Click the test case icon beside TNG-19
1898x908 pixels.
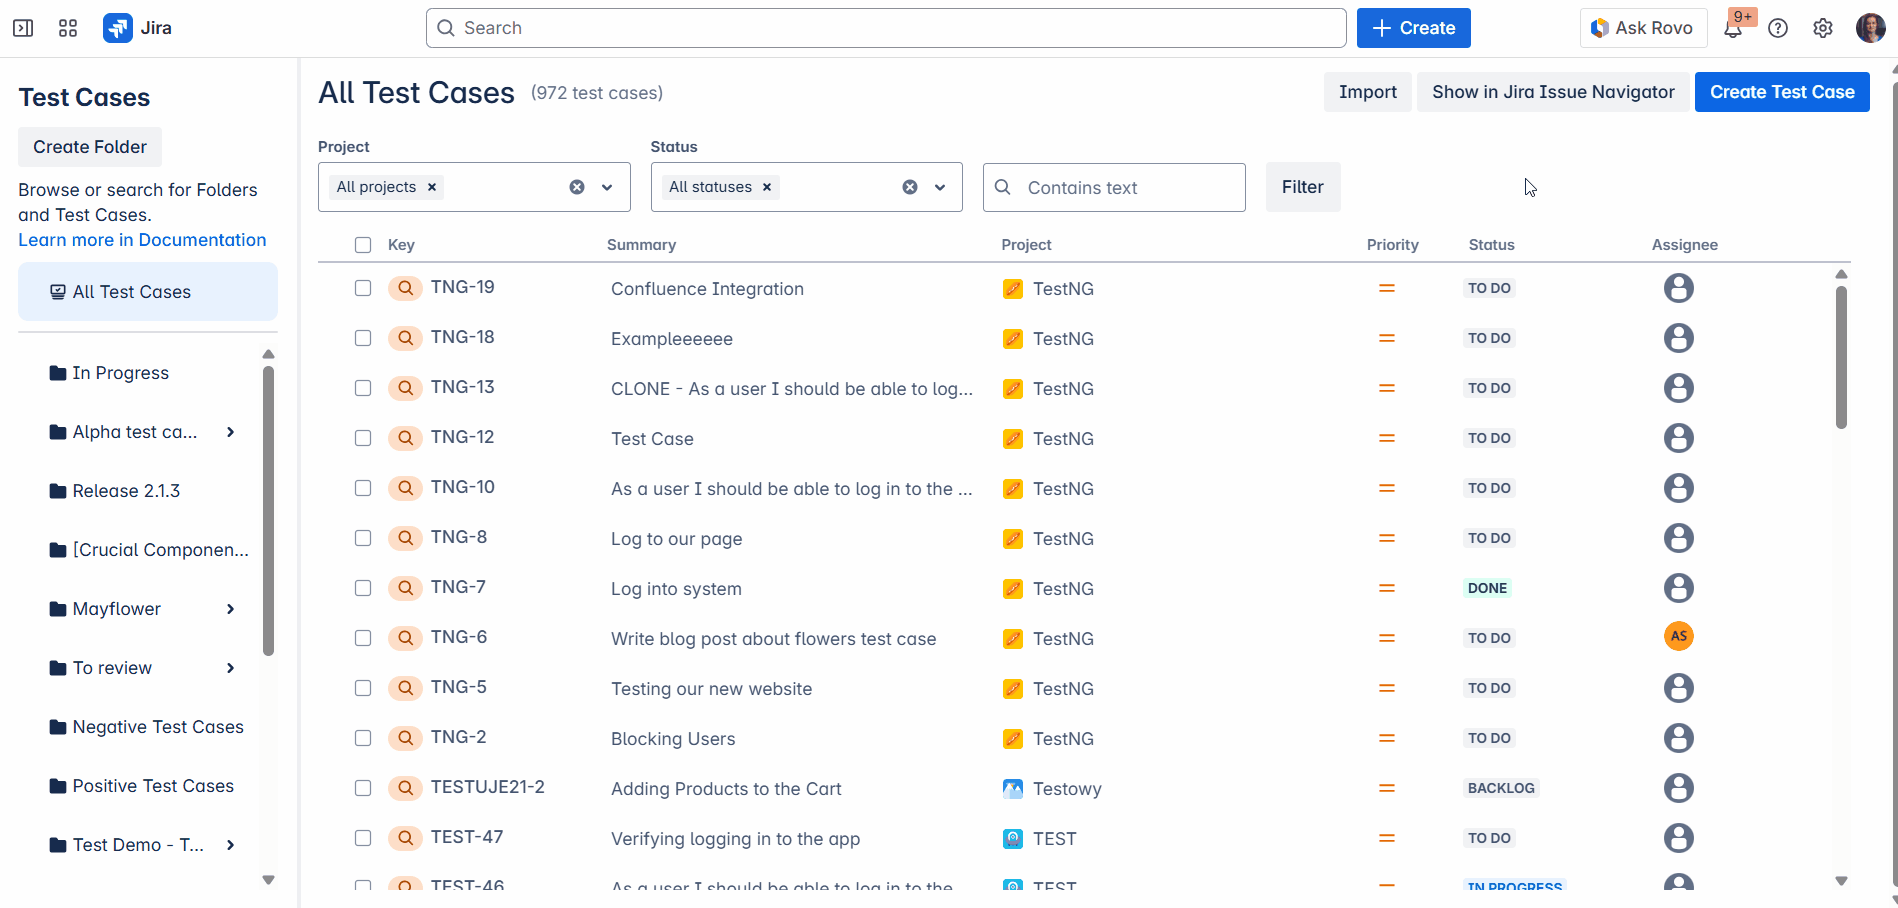click(405, 288)
